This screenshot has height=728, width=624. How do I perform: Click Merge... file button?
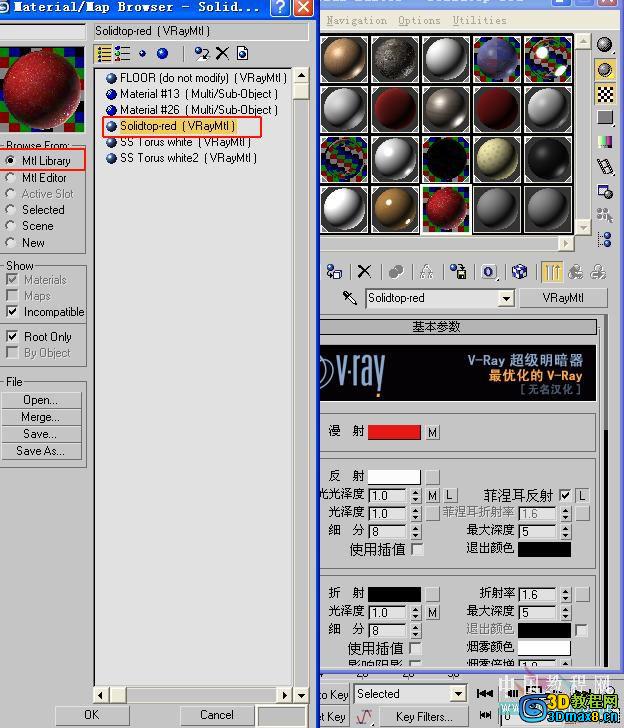point(41,417)
